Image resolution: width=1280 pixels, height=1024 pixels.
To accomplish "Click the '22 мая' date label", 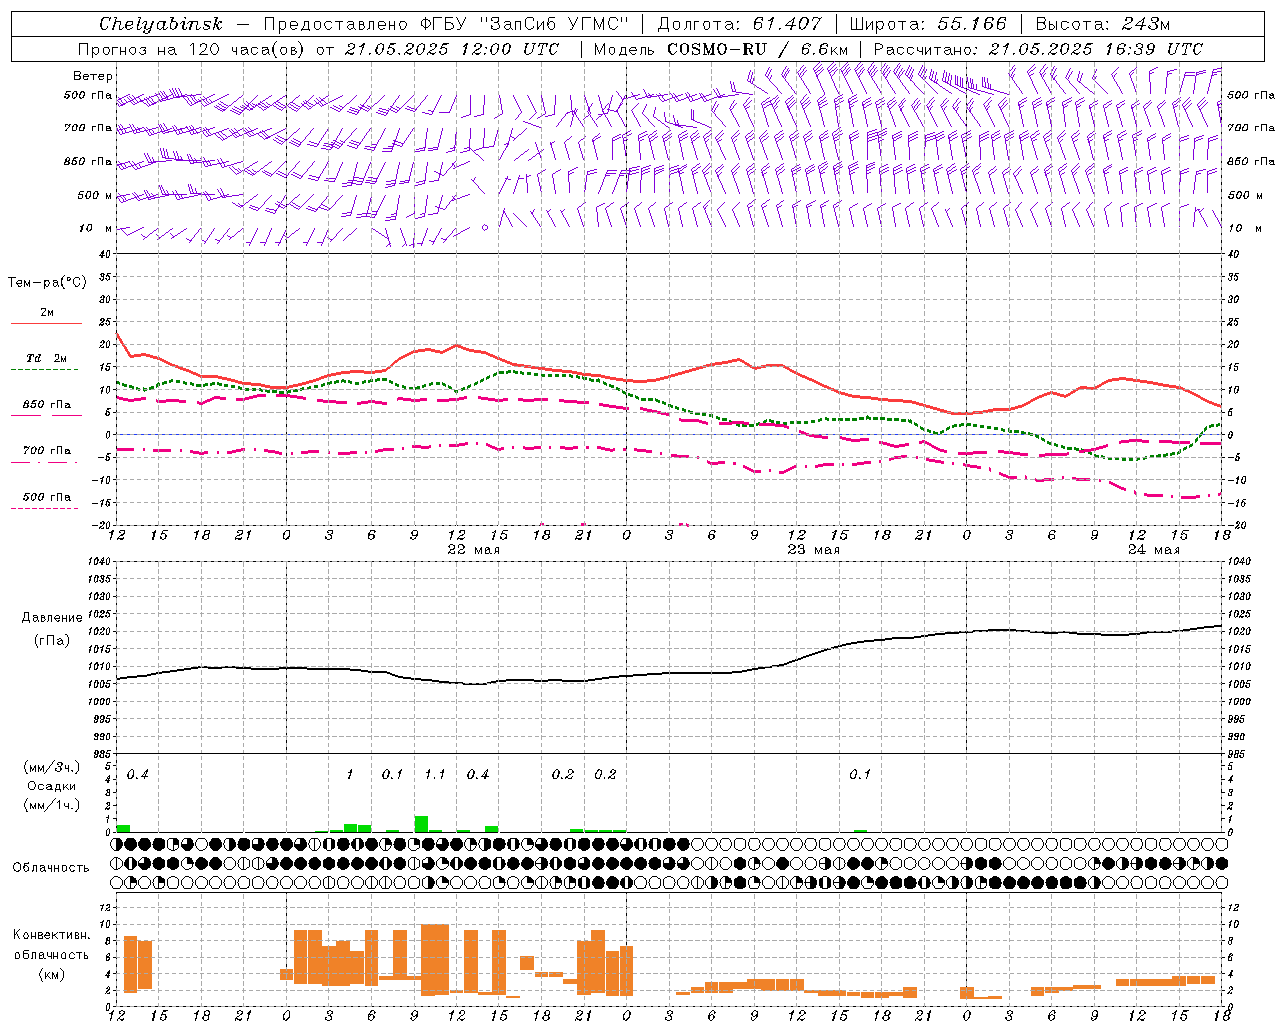I will pos(473,550).
